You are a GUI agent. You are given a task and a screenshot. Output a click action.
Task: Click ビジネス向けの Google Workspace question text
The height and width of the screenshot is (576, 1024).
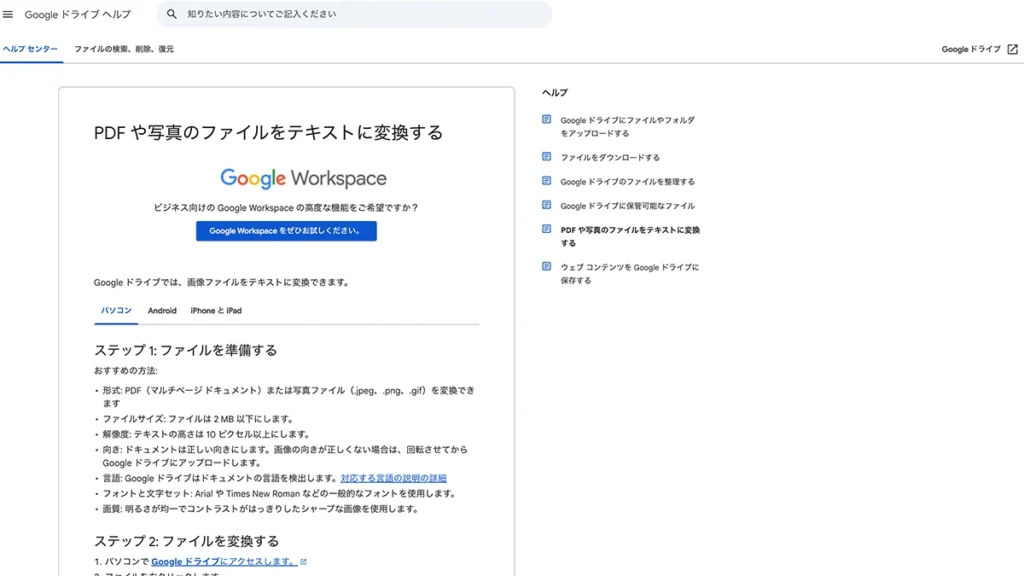[x=285, y=208]
